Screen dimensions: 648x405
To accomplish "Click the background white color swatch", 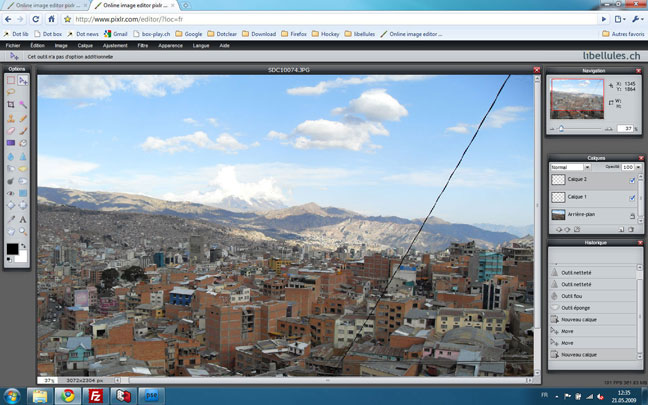I will pos(23,257).
